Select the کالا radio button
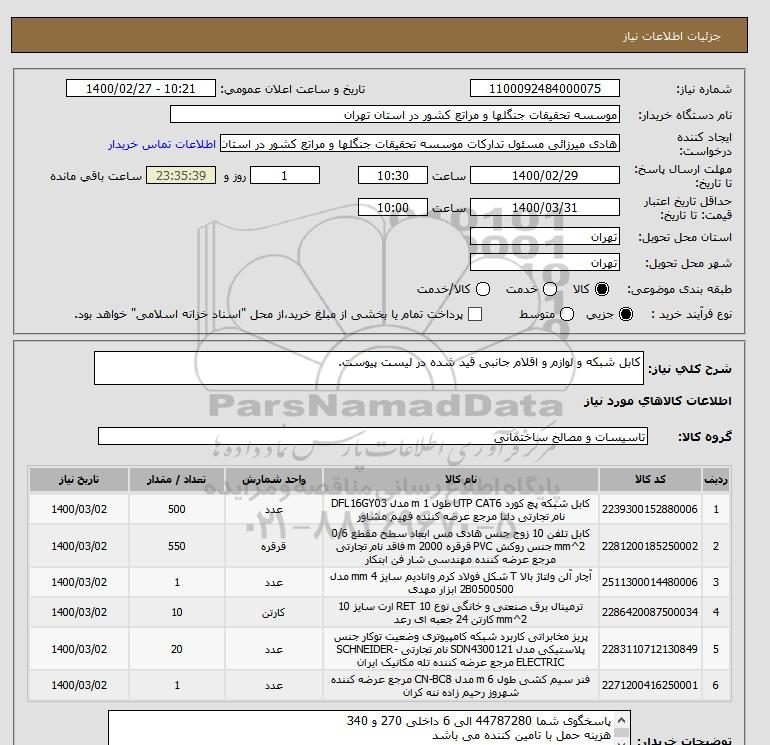 click(x=602, y=289)
